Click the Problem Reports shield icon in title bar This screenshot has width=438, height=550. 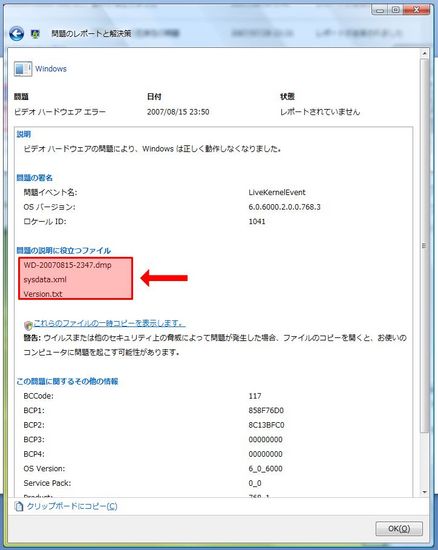[35, 34]
